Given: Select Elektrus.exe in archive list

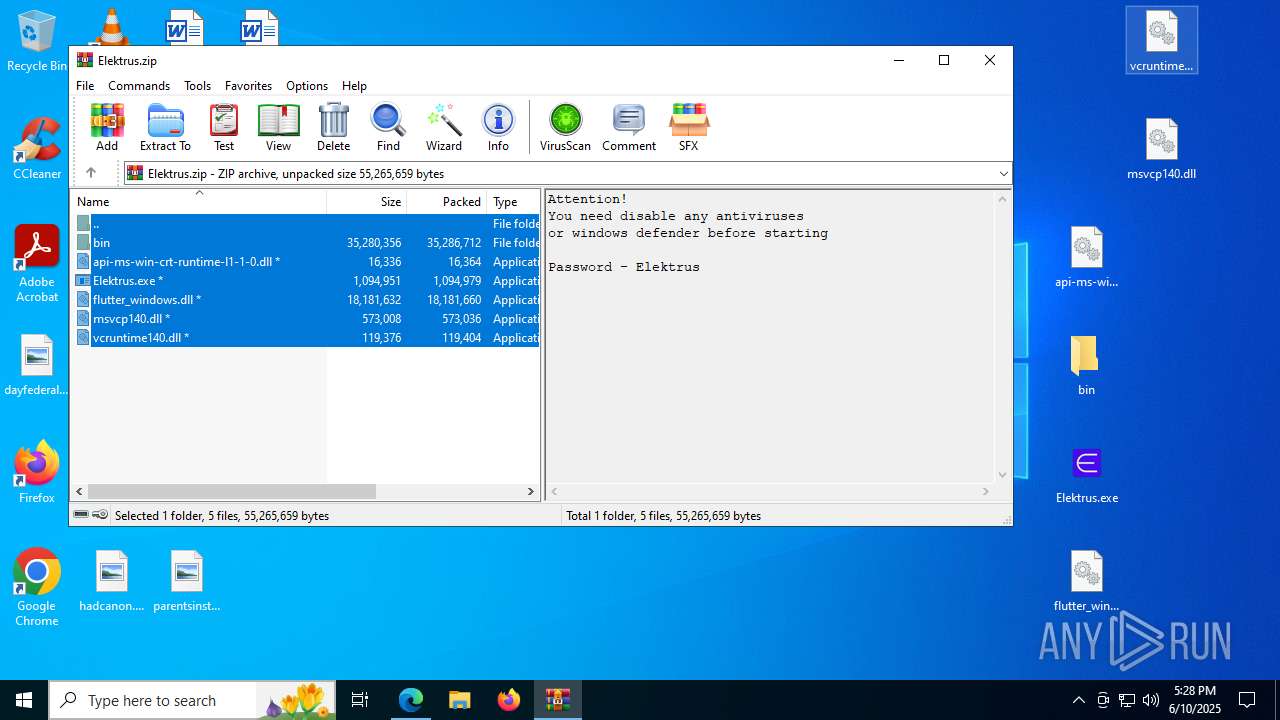Looking at the screenshot, I should 307,281.
